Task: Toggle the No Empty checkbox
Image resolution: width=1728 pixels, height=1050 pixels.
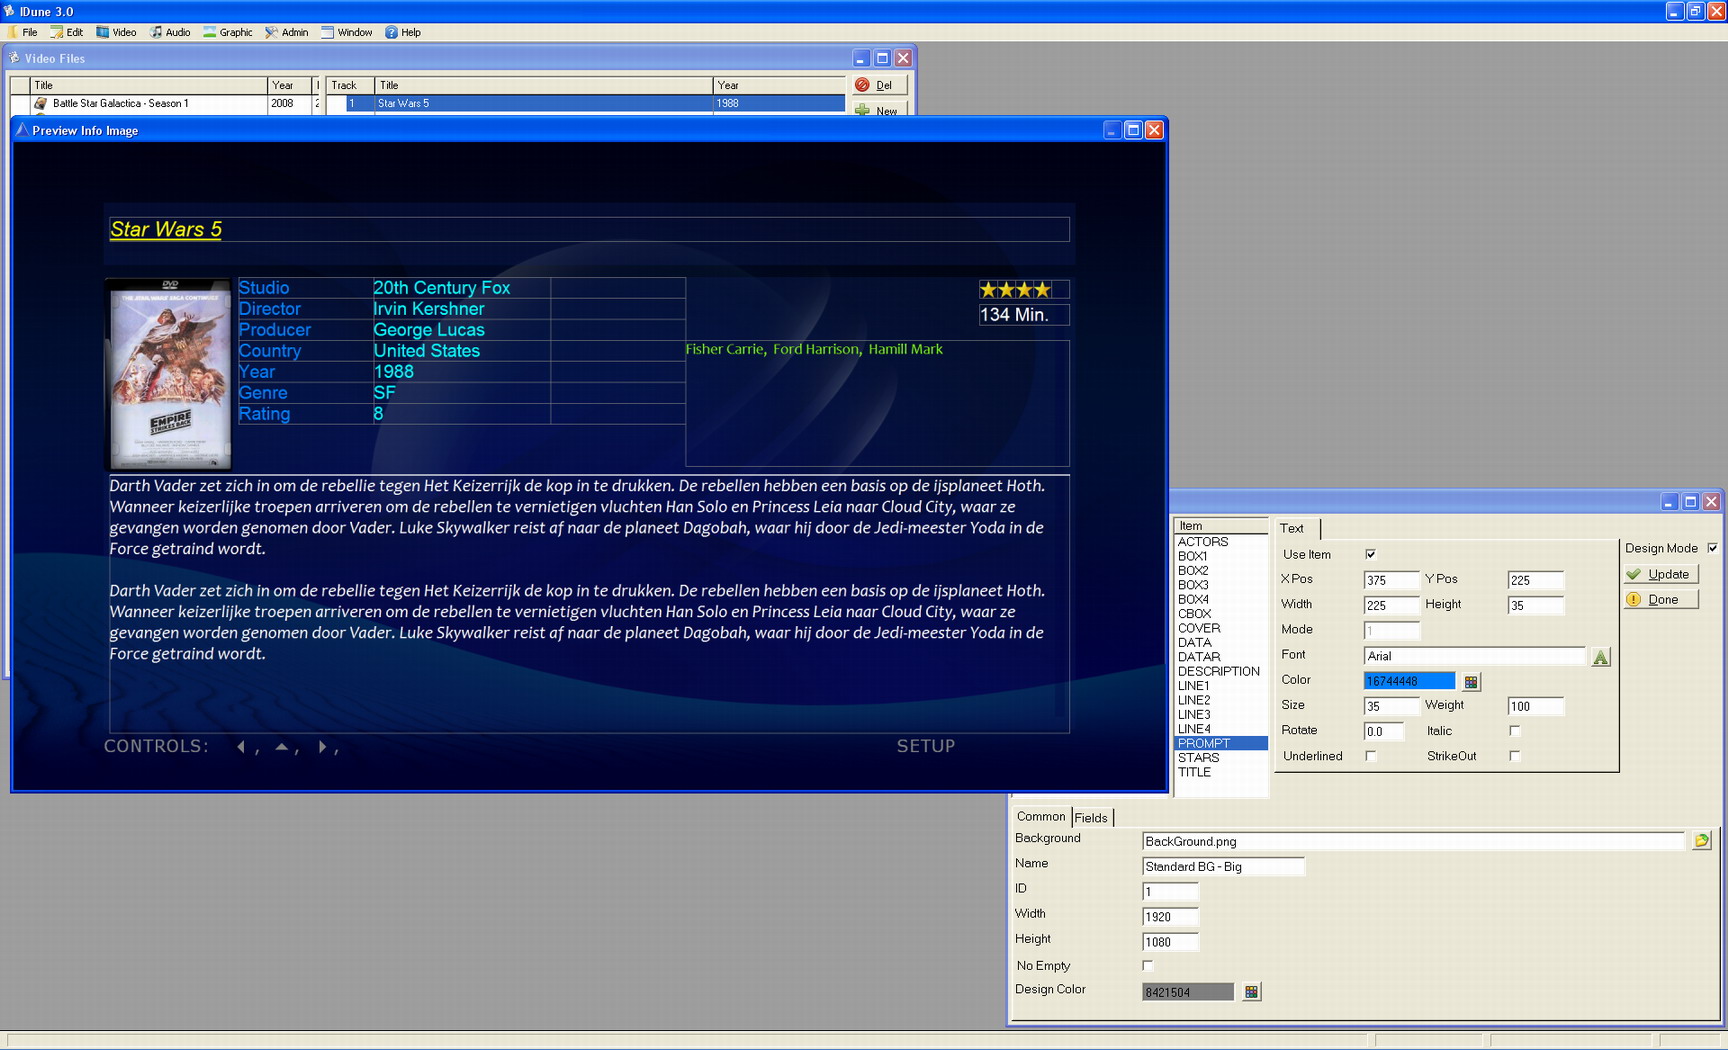Action: pos(1148,966)
